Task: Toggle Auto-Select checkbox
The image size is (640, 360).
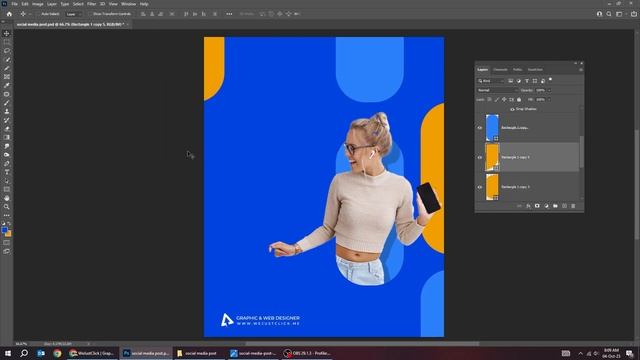Action: (x=39, y=14)
